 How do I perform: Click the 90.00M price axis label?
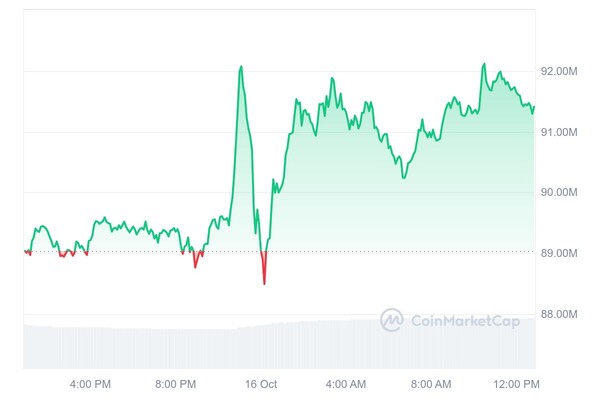pos(559,193)
